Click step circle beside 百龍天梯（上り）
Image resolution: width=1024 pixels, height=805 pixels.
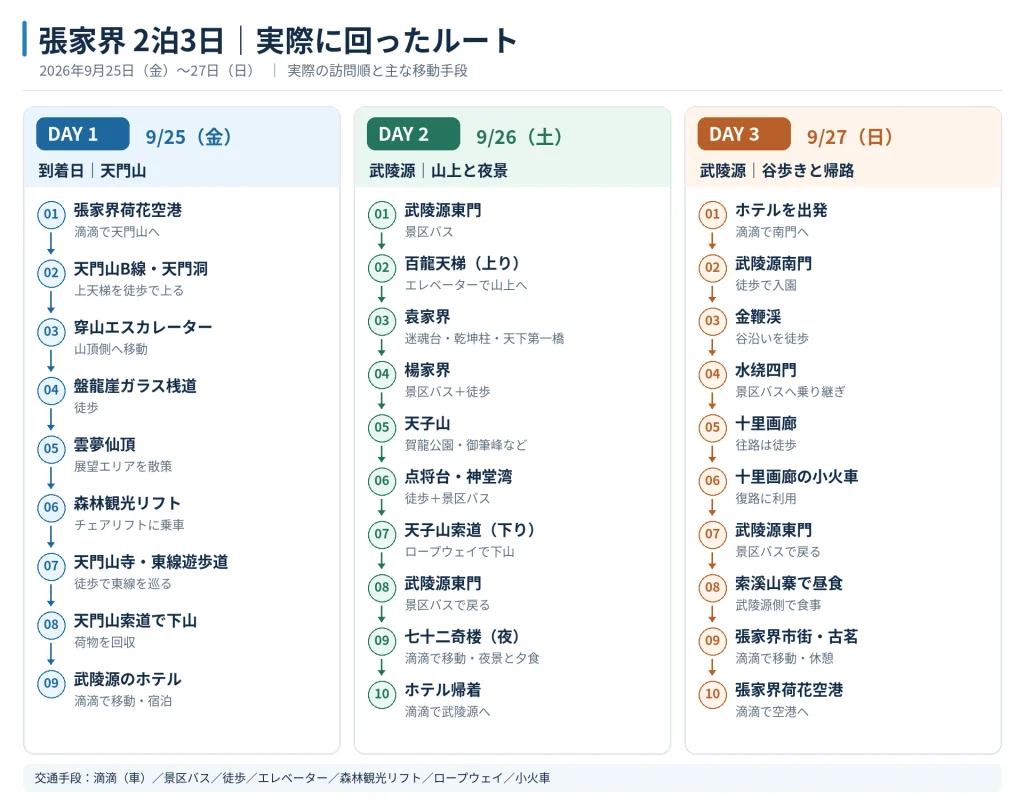click(382, 268)
